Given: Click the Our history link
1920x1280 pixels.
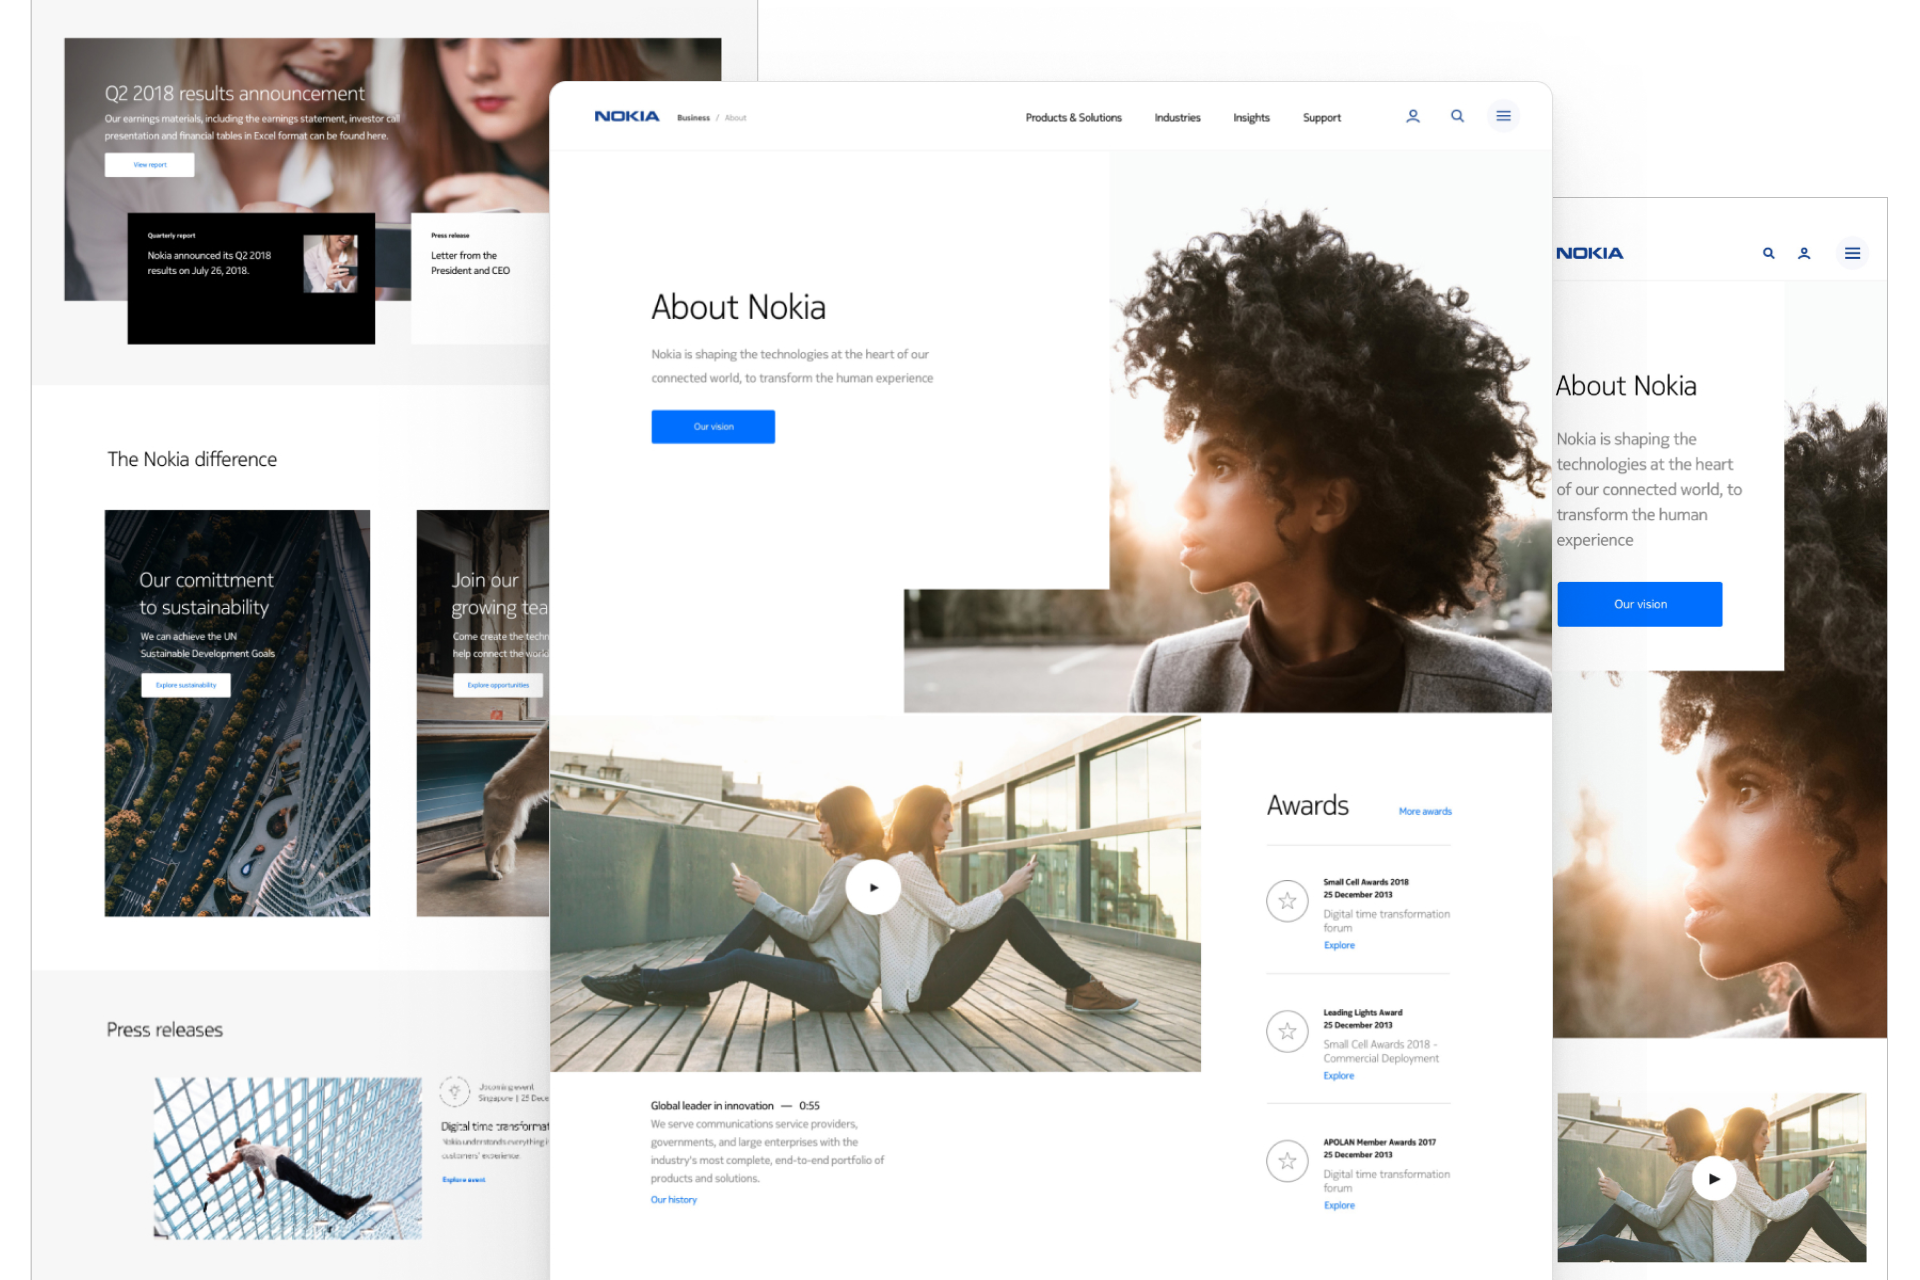Looking at the screenshot, I should 673,1199.
